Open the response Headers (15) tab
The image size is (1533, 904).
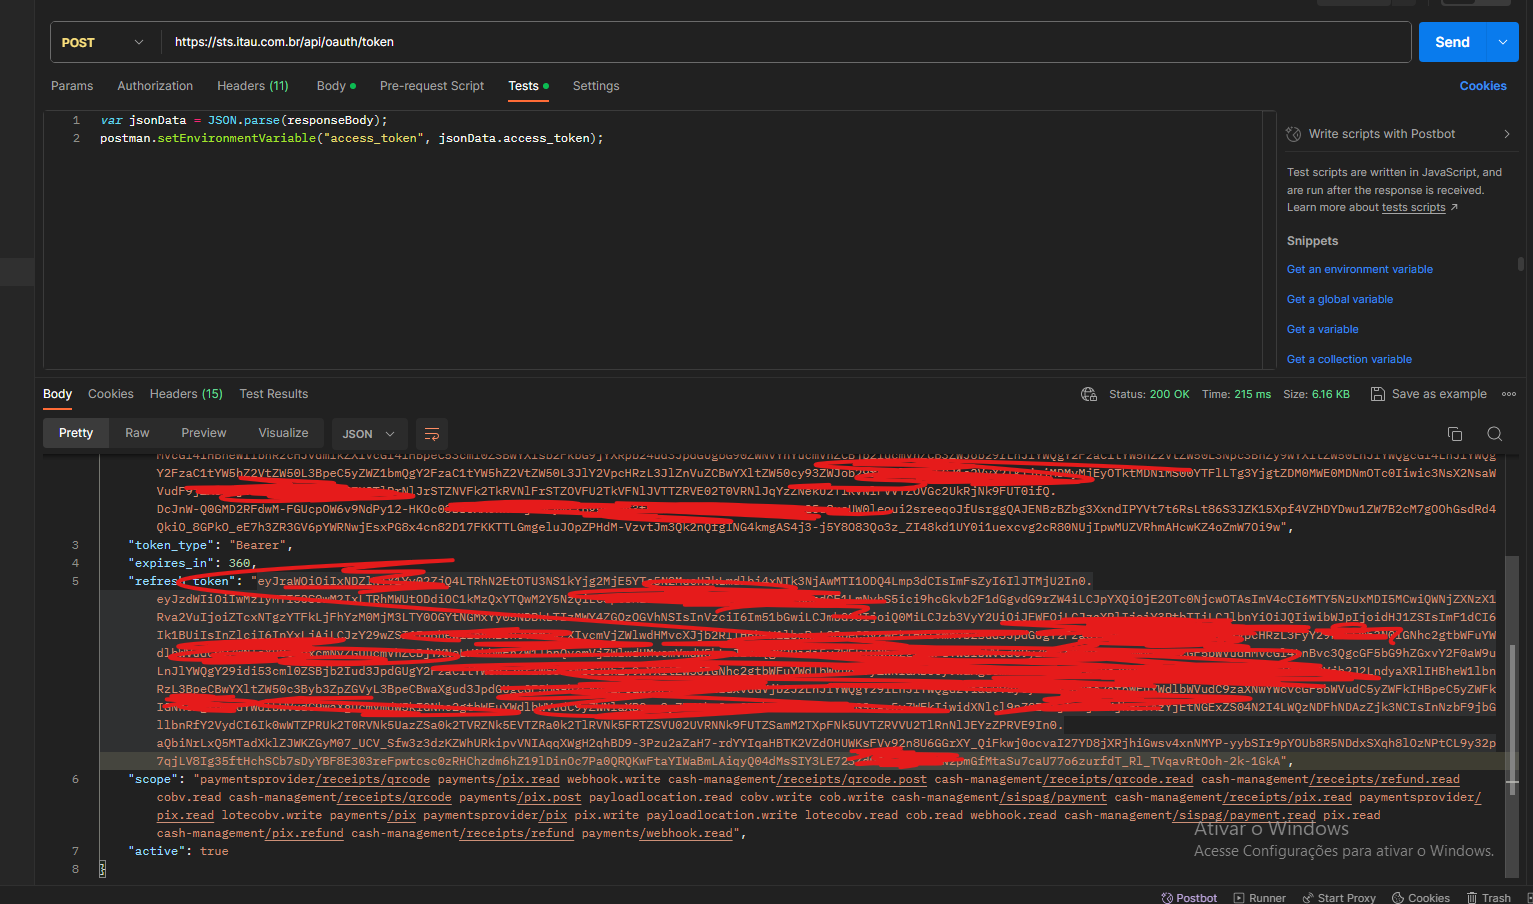(186, 394)
